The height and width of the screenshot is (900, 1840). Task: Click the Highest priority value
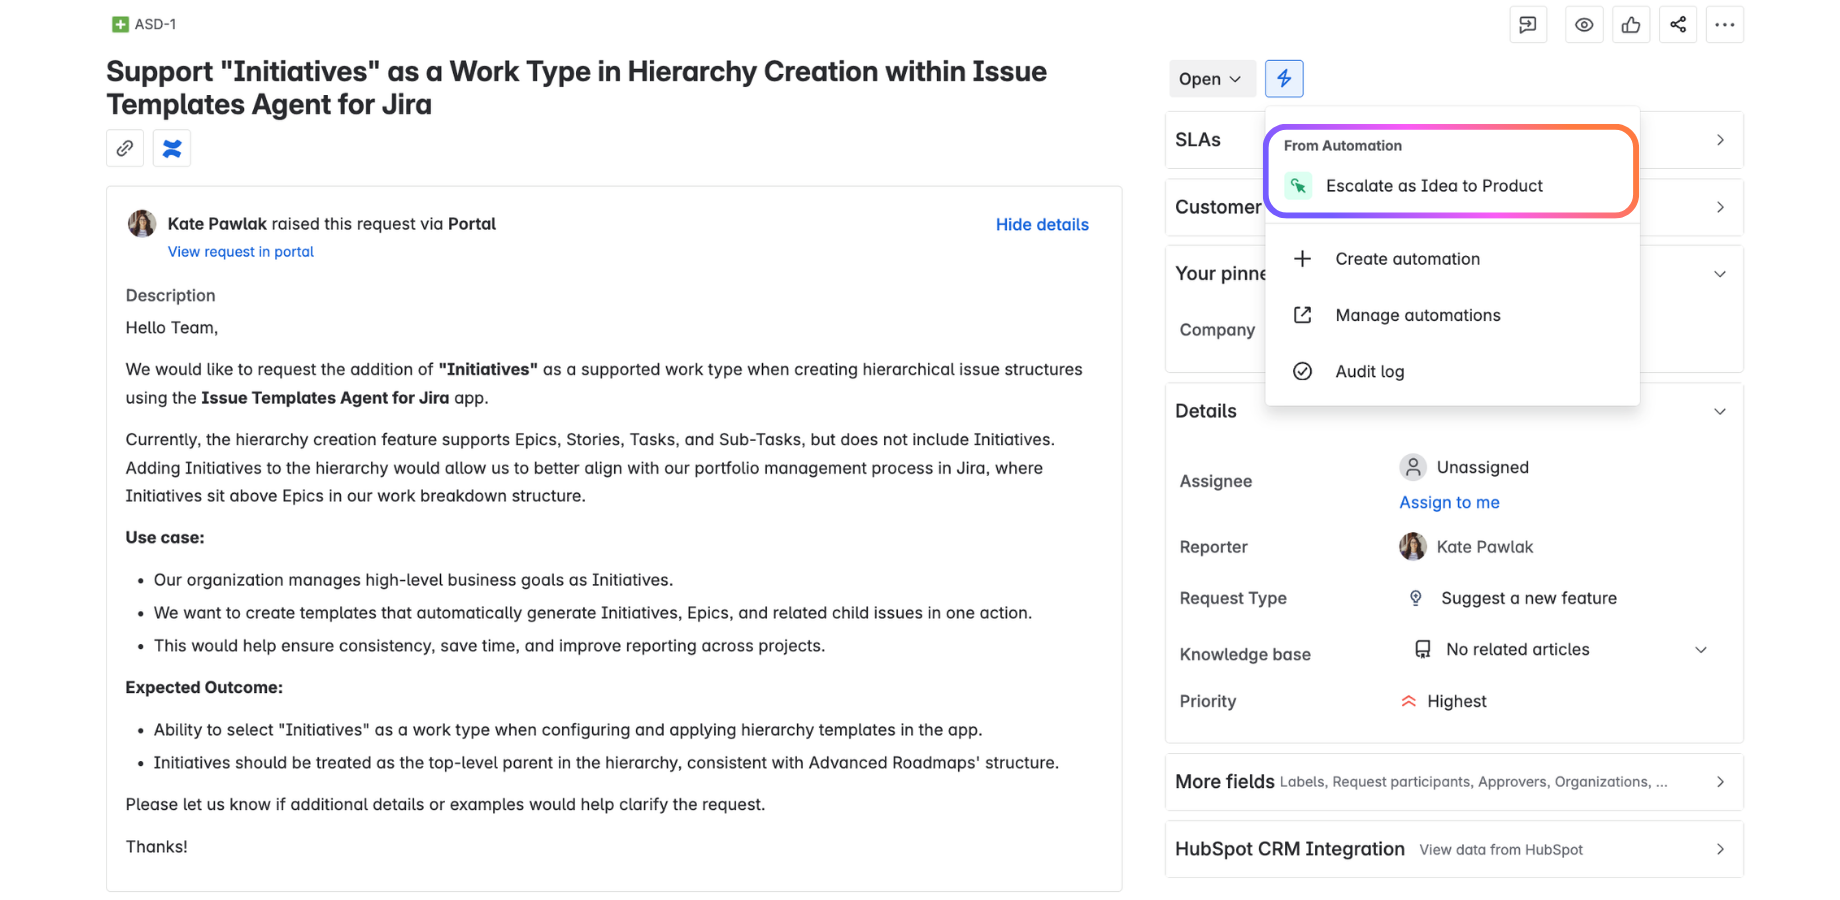tap(1457, 701)
